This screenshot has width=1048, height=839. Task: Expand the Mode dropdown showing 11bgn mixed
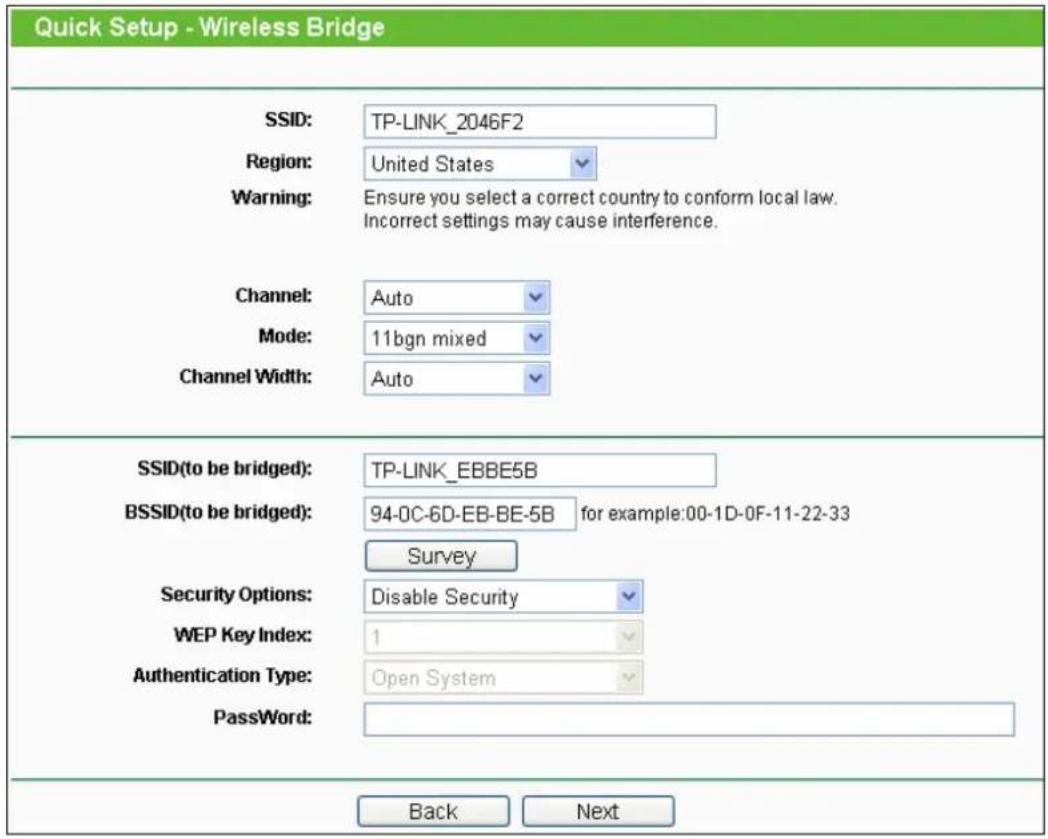[x=456, y=338]
